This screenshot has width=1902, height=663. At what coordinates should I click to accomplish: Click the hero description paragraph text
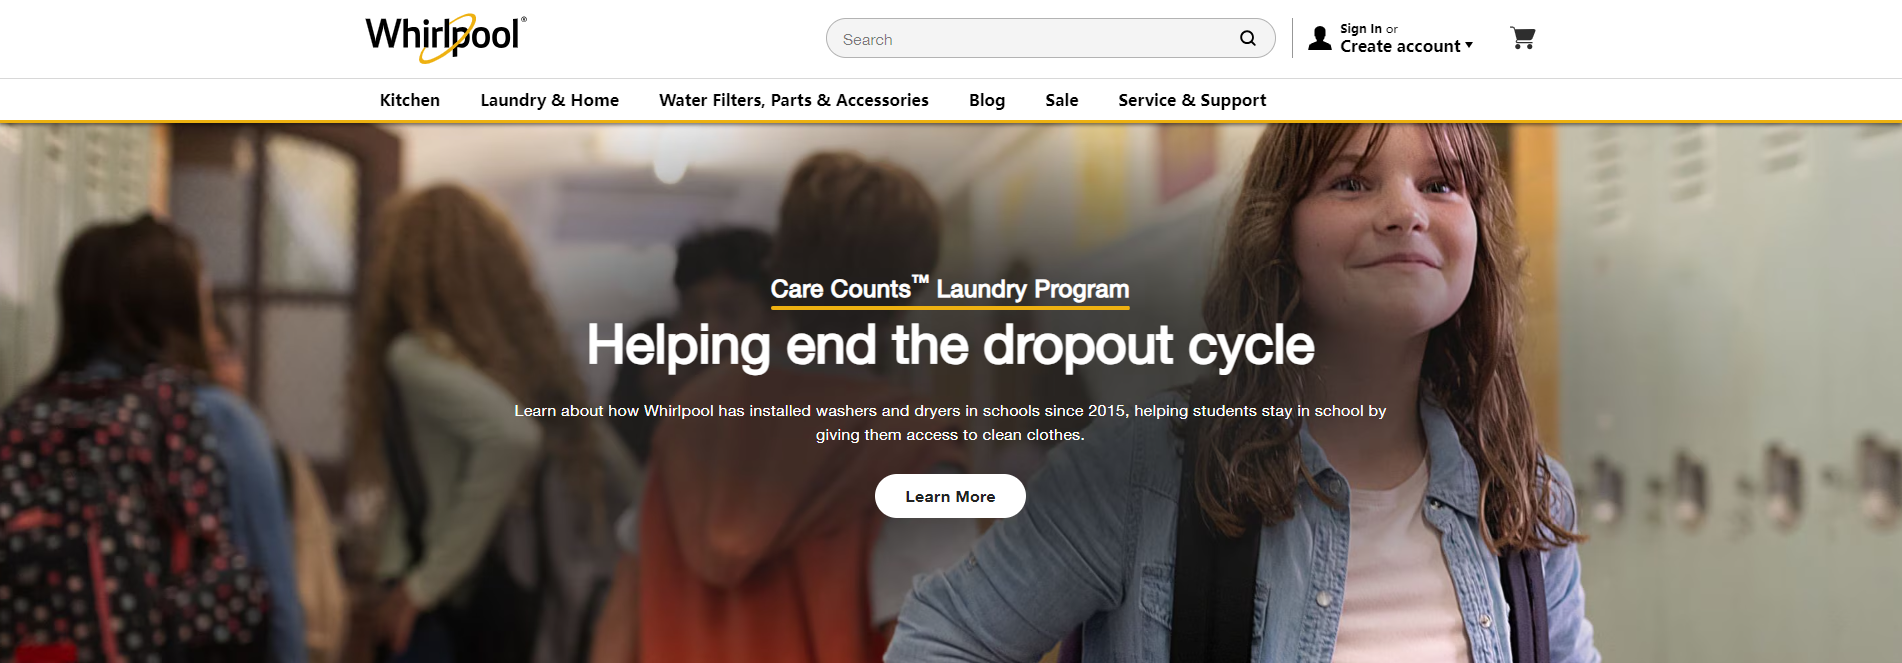tap(950, 423)
